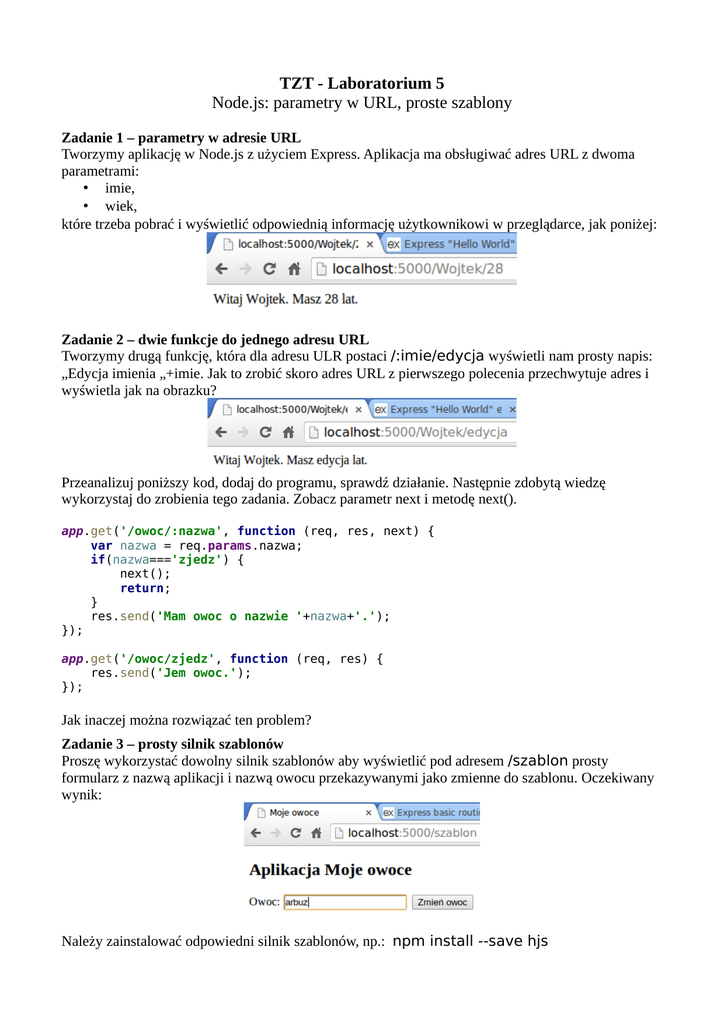Click the back arrow beside localhost:5000/Wojtek/28
724x1024 pixels.
[220, 269]
